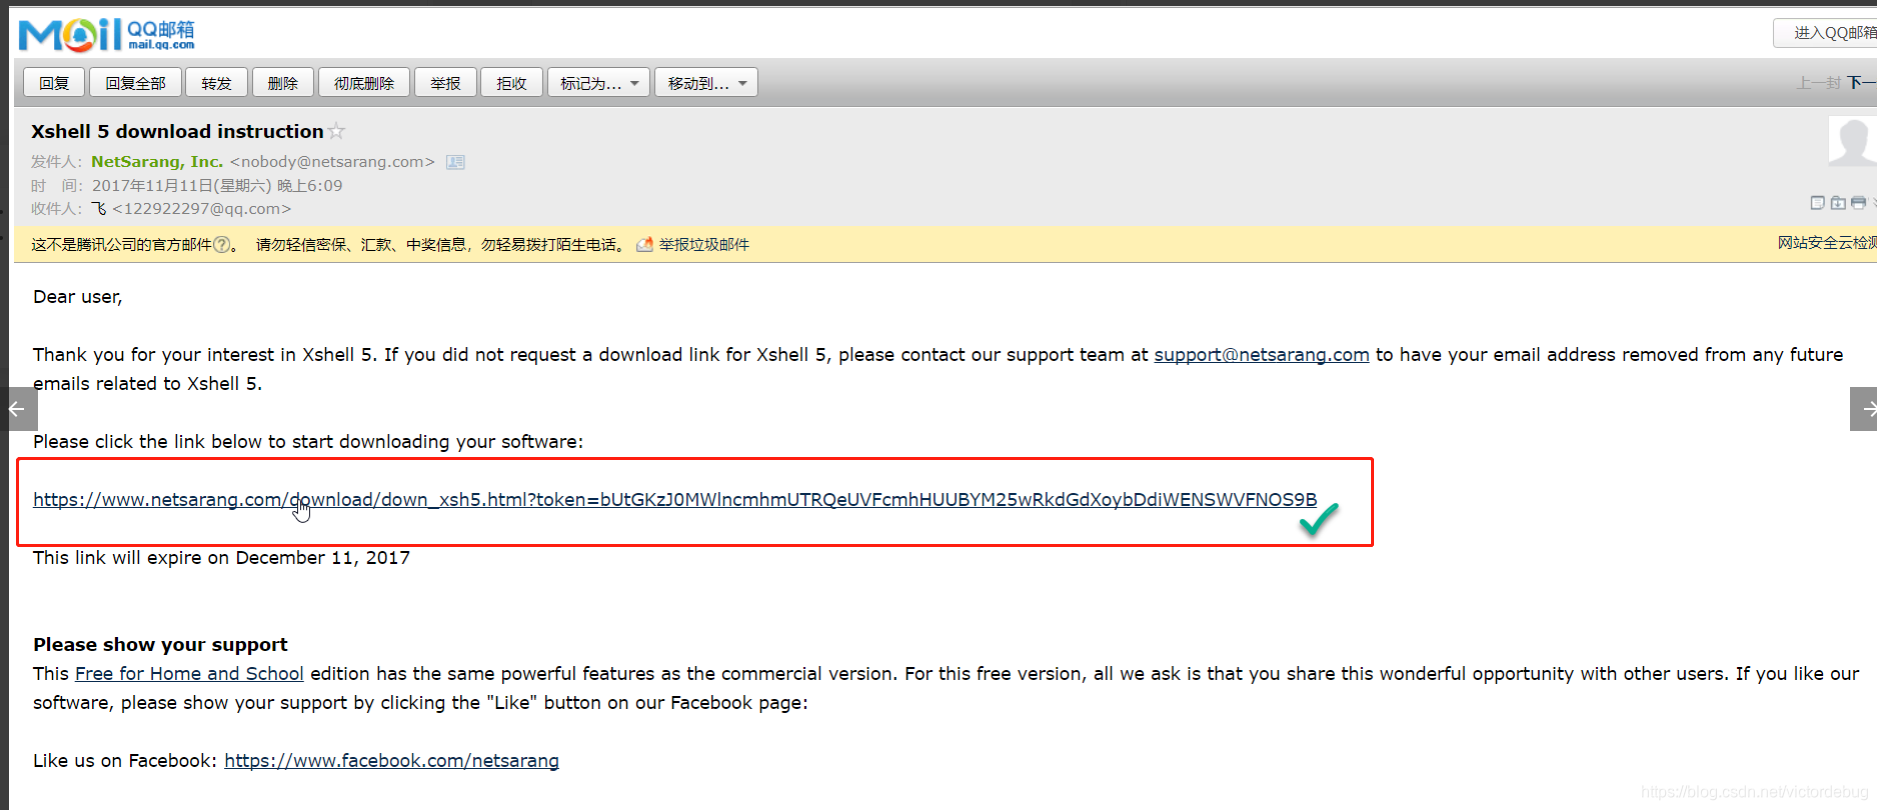Go to next image with right arrow

pos(1863,409)
